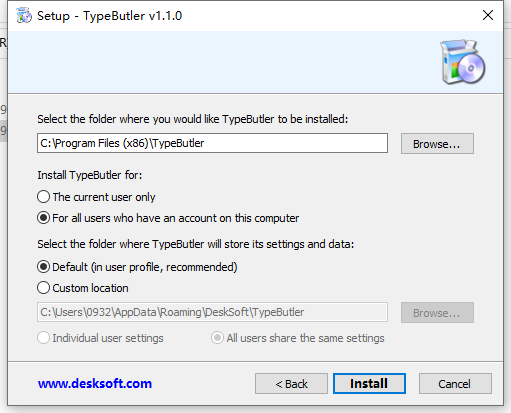This screenshot has height=413, width=511.
Task: Click the setup icon in title bar
Action: [x=24, y=16]
